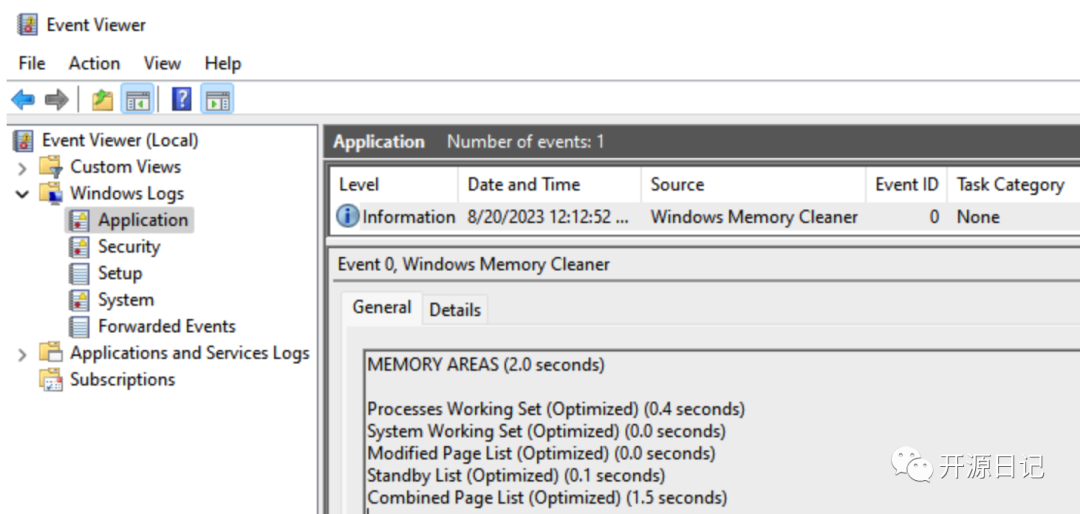This screenshot has width=1080, height=514.
Task: Open the Forwarded Events log
Action: (x=166, y=326)
